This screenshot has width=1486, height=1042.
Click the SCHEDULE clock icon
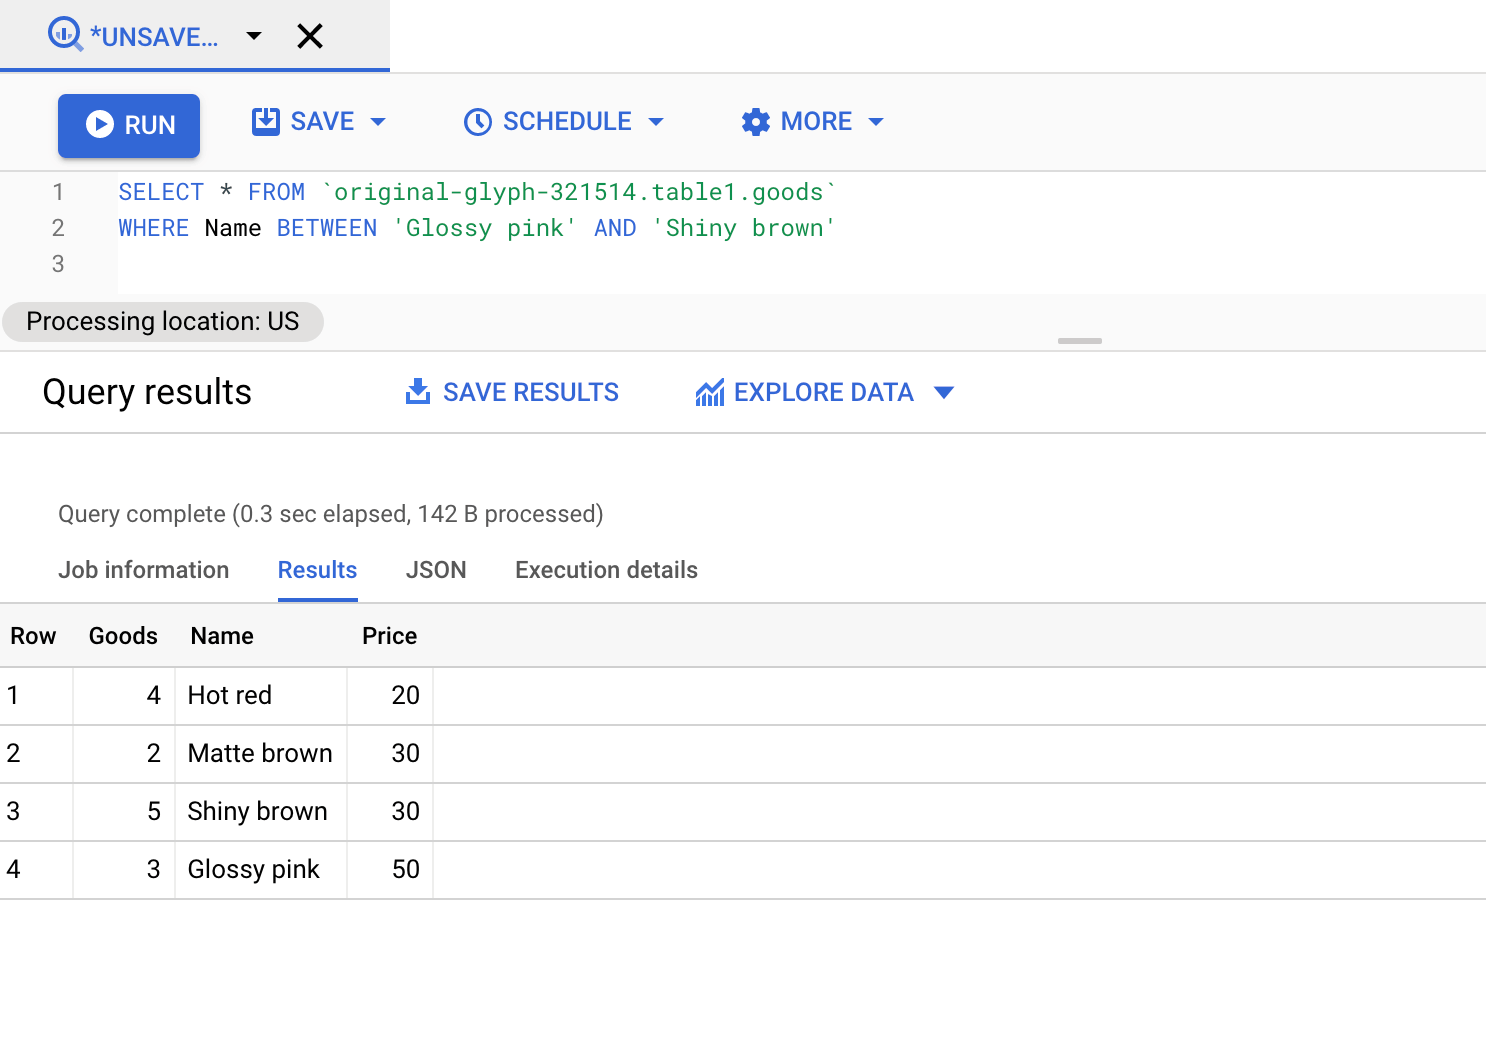pos(478,122)
